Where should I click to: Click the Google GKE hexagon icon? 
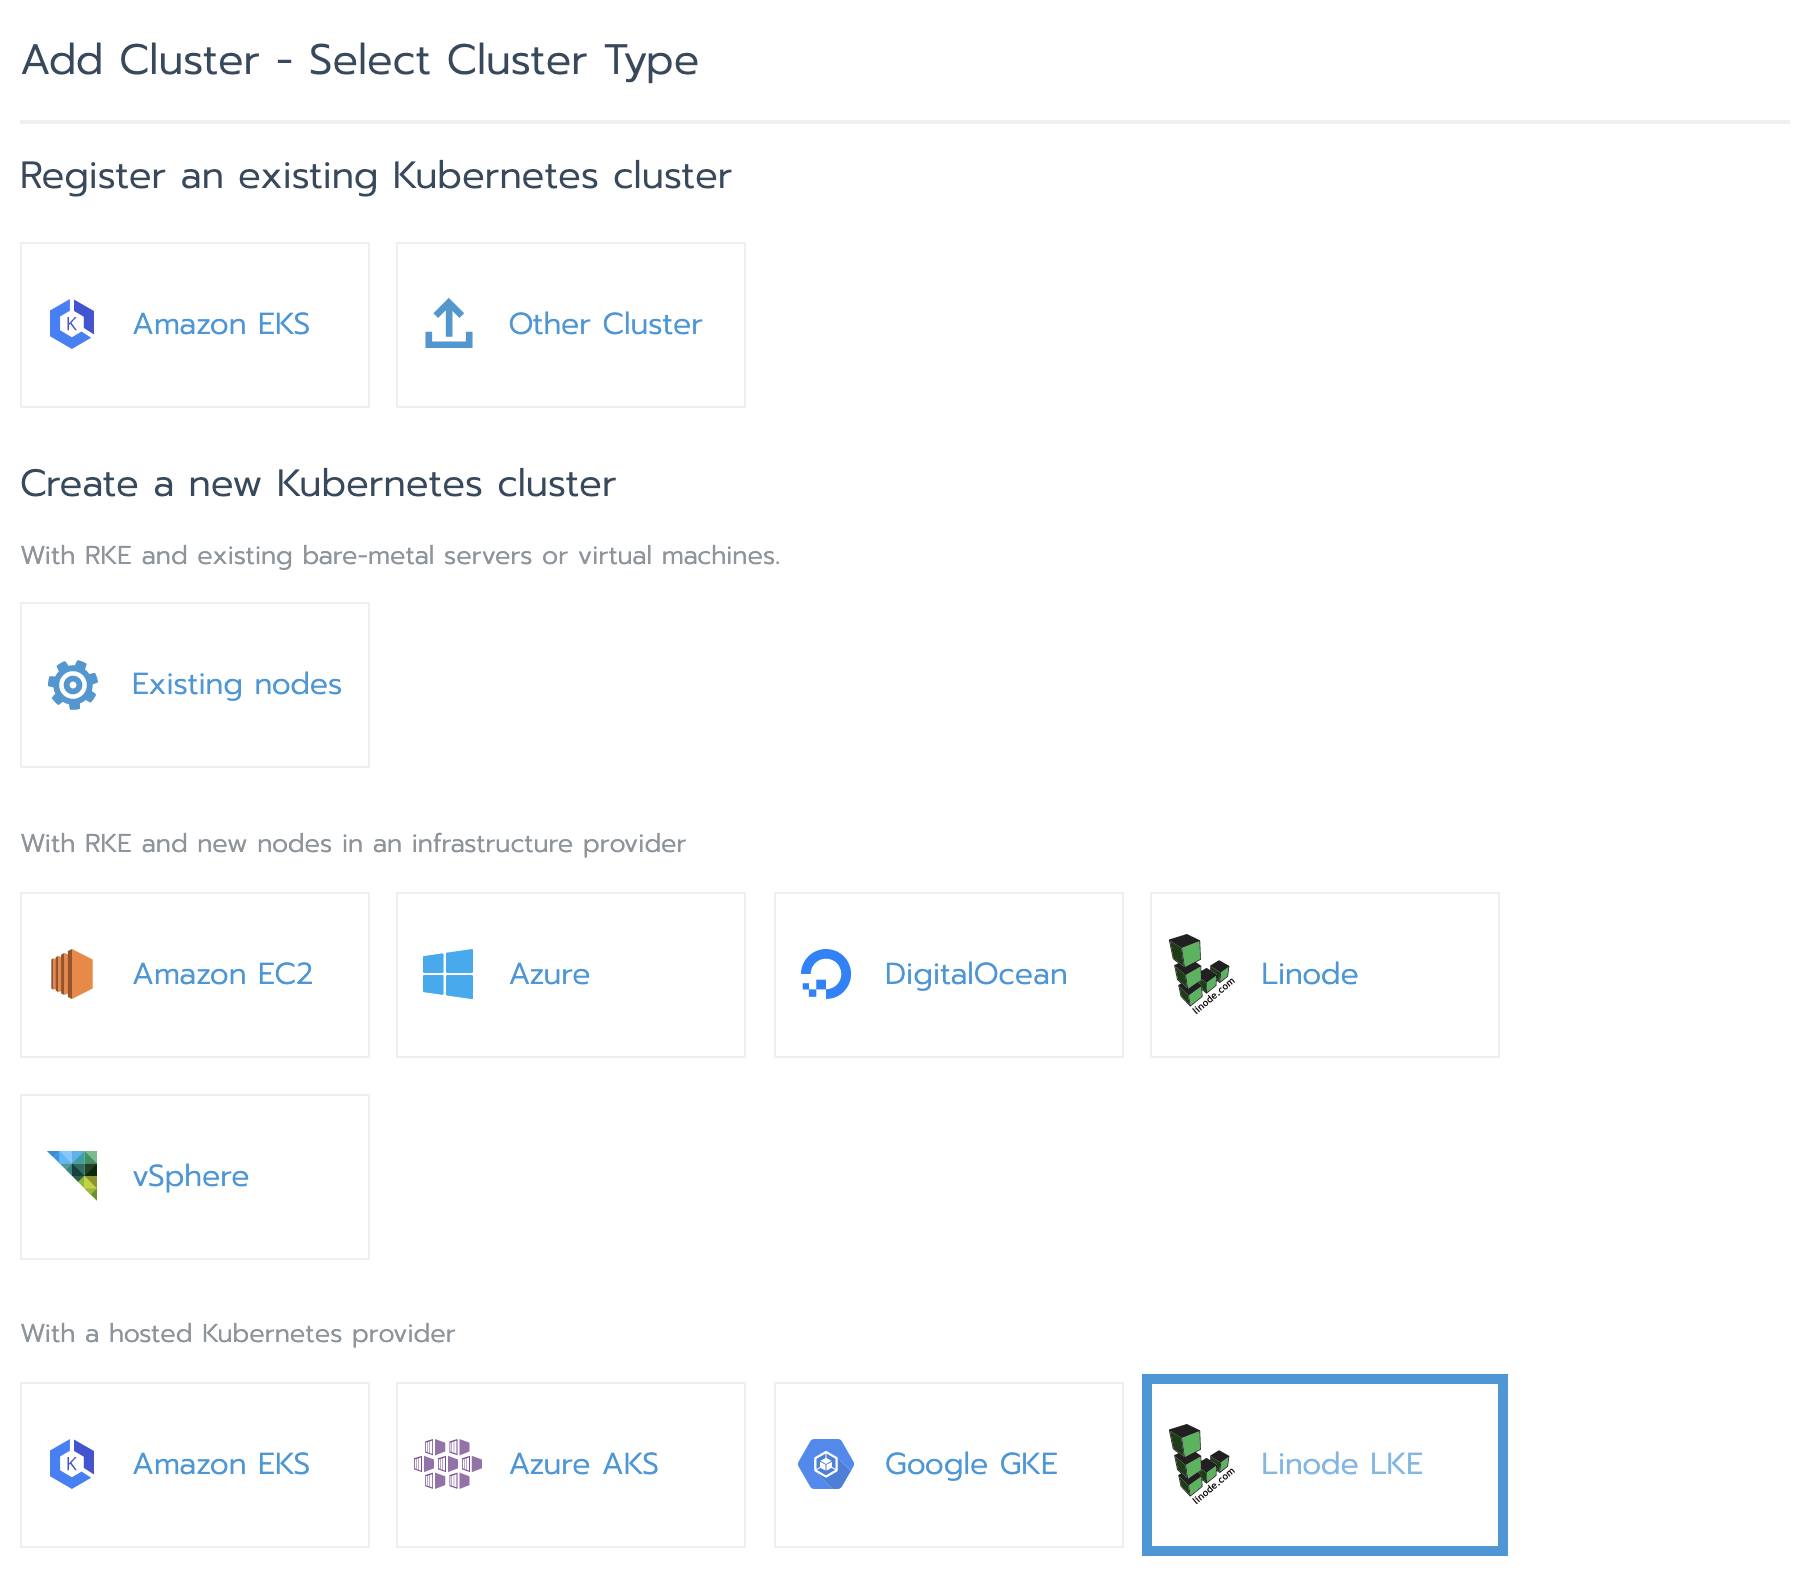(x=827, y=1463)
